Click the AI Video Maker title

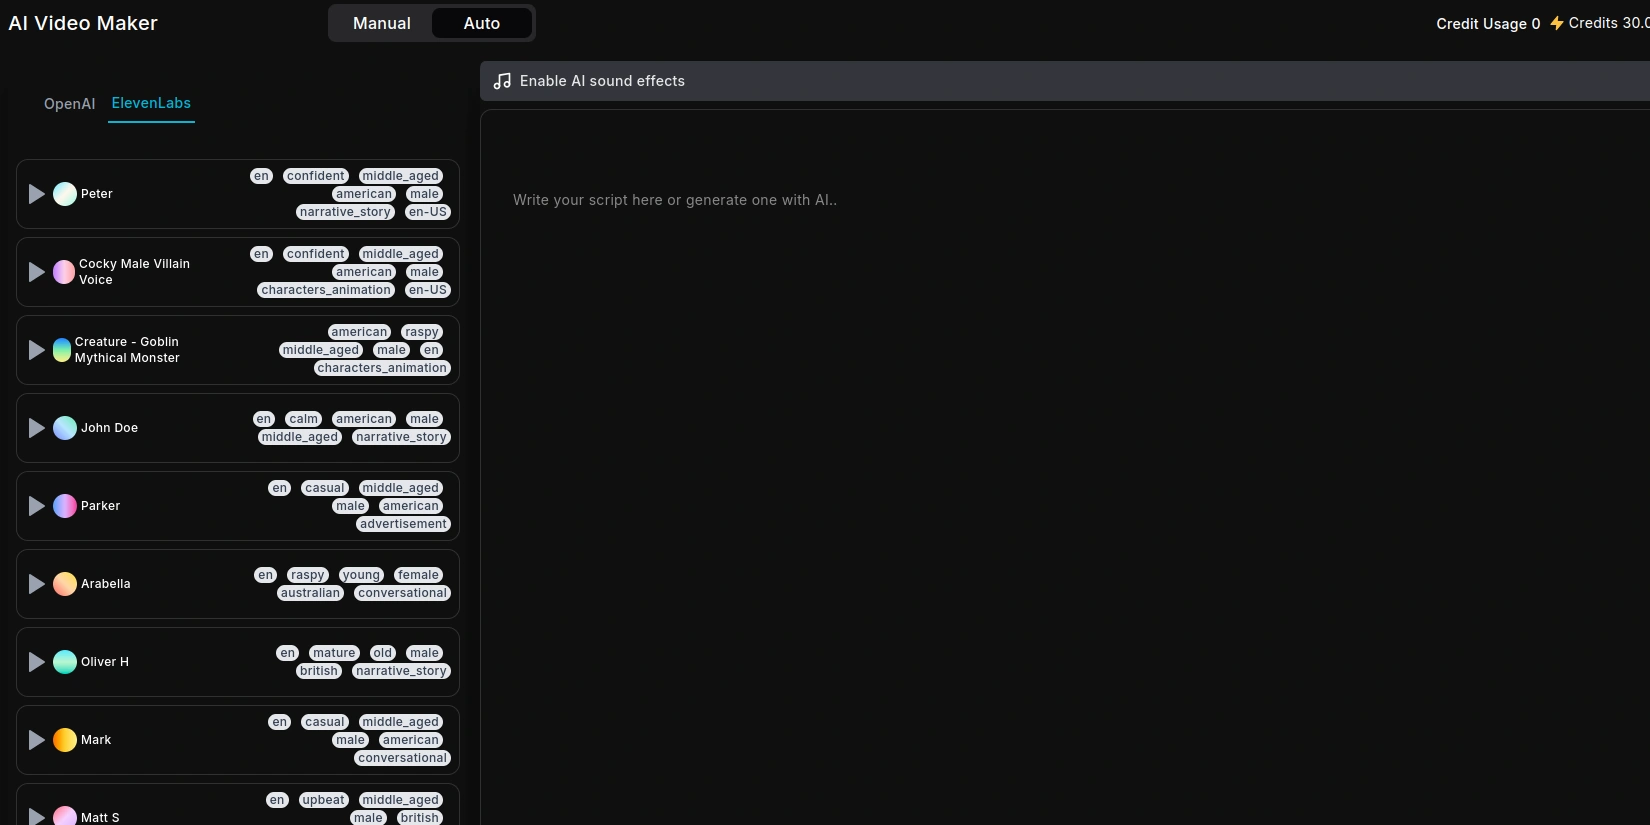coord(83,23)
